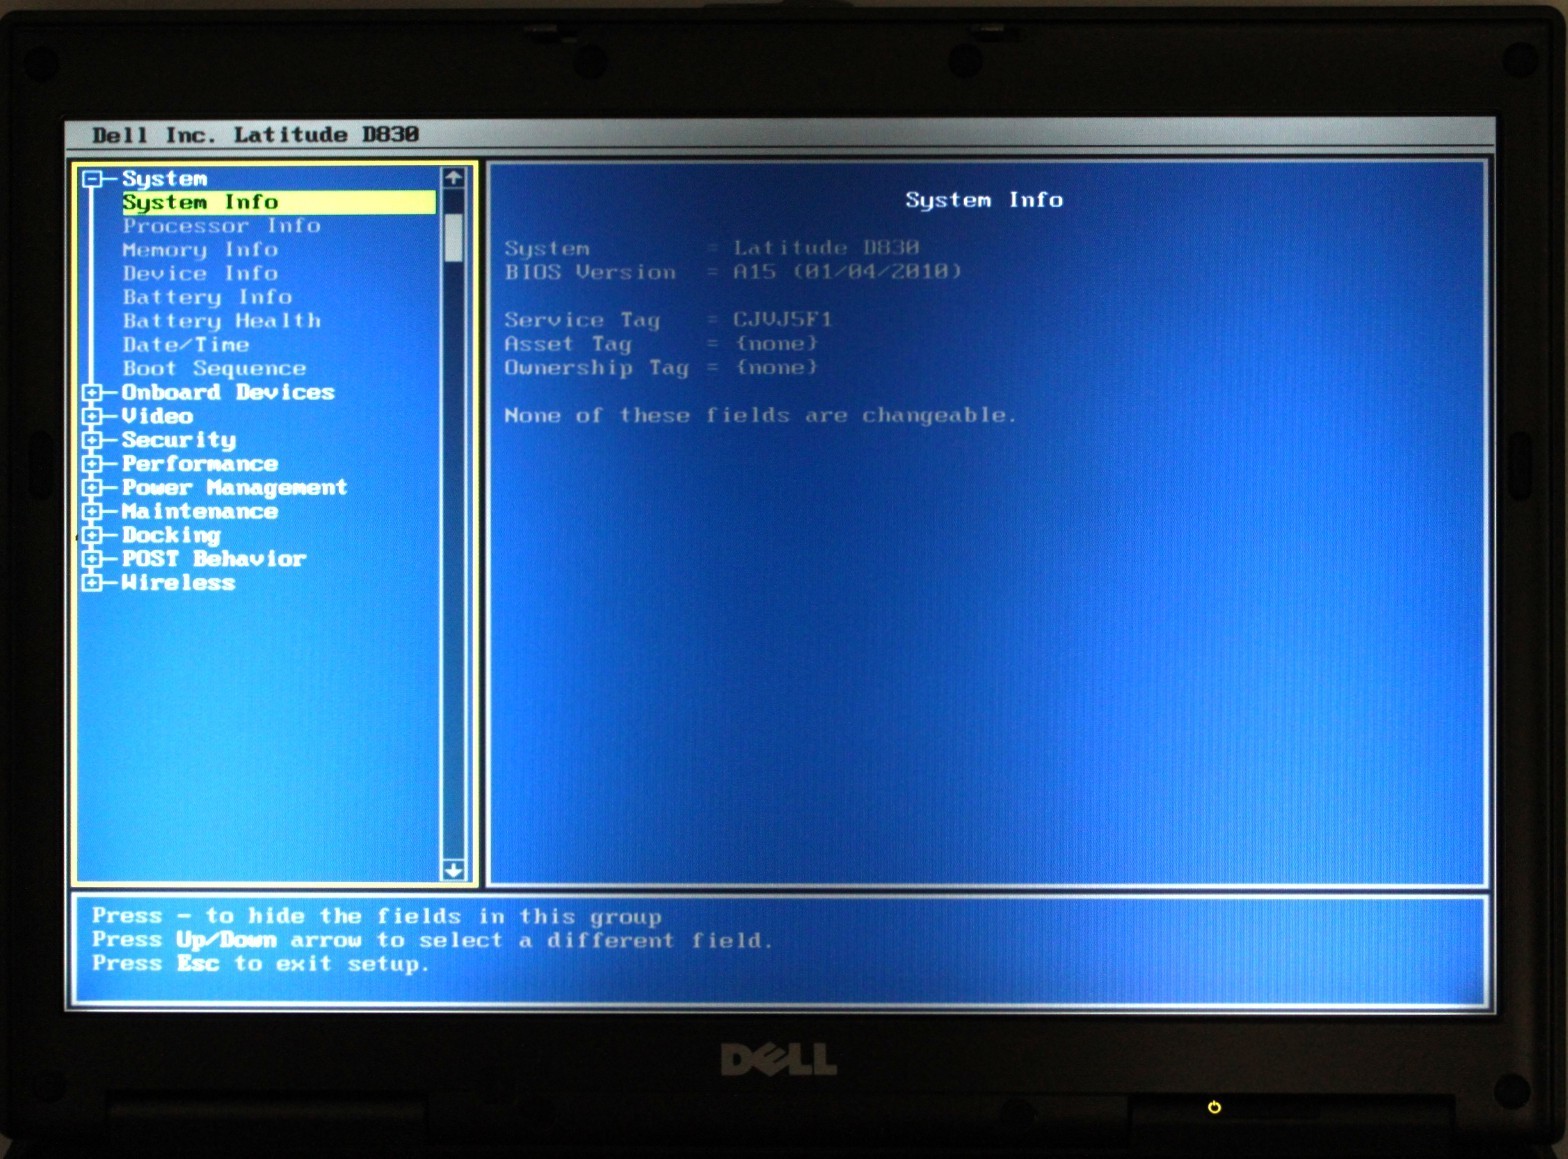
Task: Select Power Management label
Action: [x=235, y=488]
